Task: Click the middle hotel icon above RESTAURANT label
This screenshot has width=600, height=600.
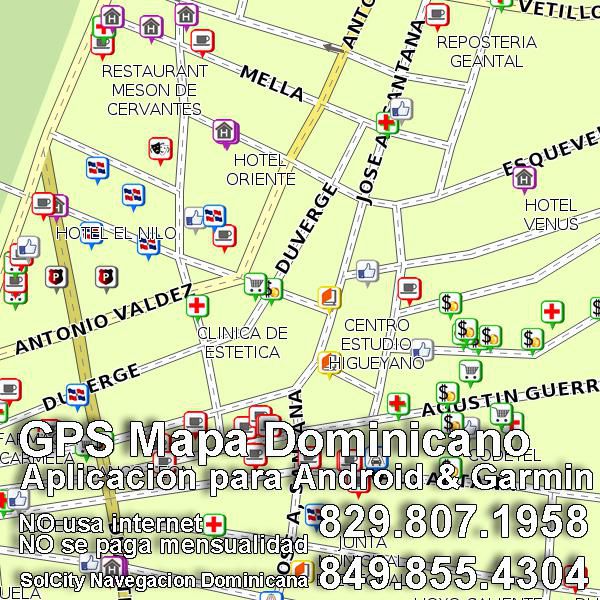Action: click(x=151, y=28)
